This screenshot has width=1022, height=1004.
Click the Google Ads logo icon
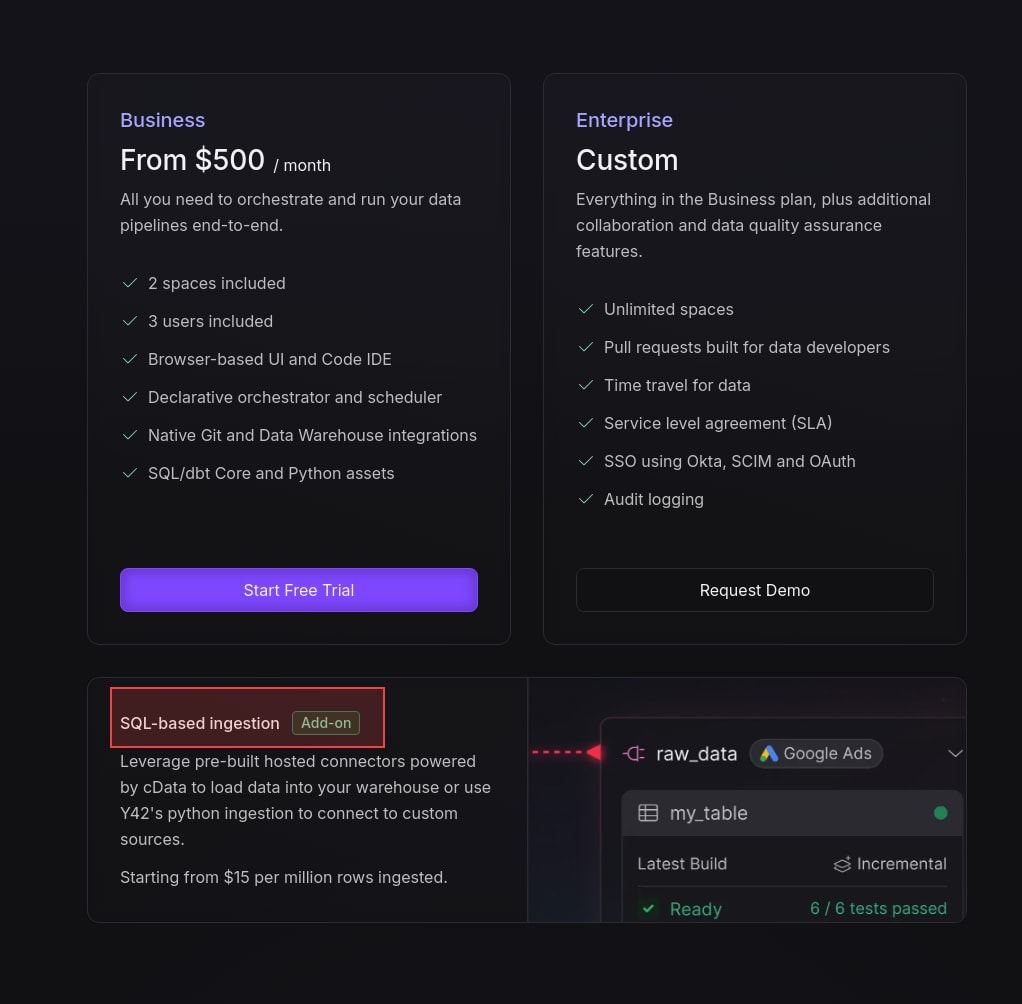pyautogui.click(x=769, y=754)
